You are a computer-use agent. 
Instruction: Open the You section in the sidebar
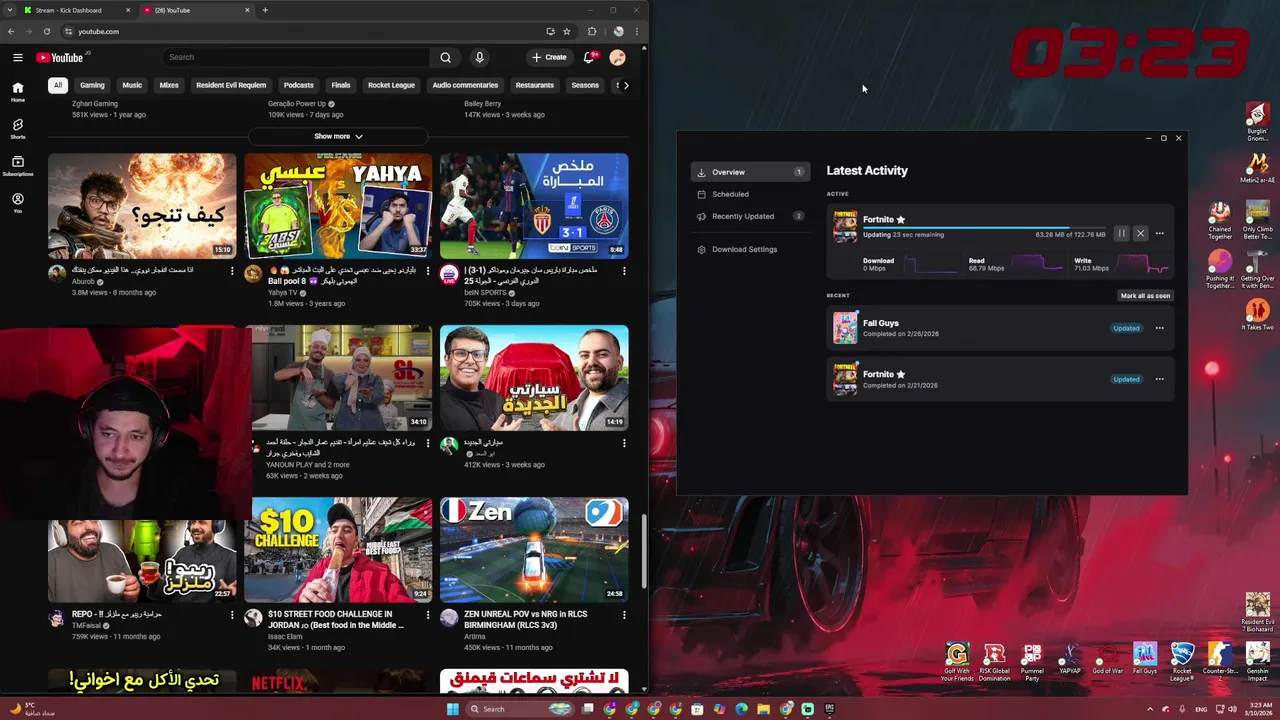point(17,203)
